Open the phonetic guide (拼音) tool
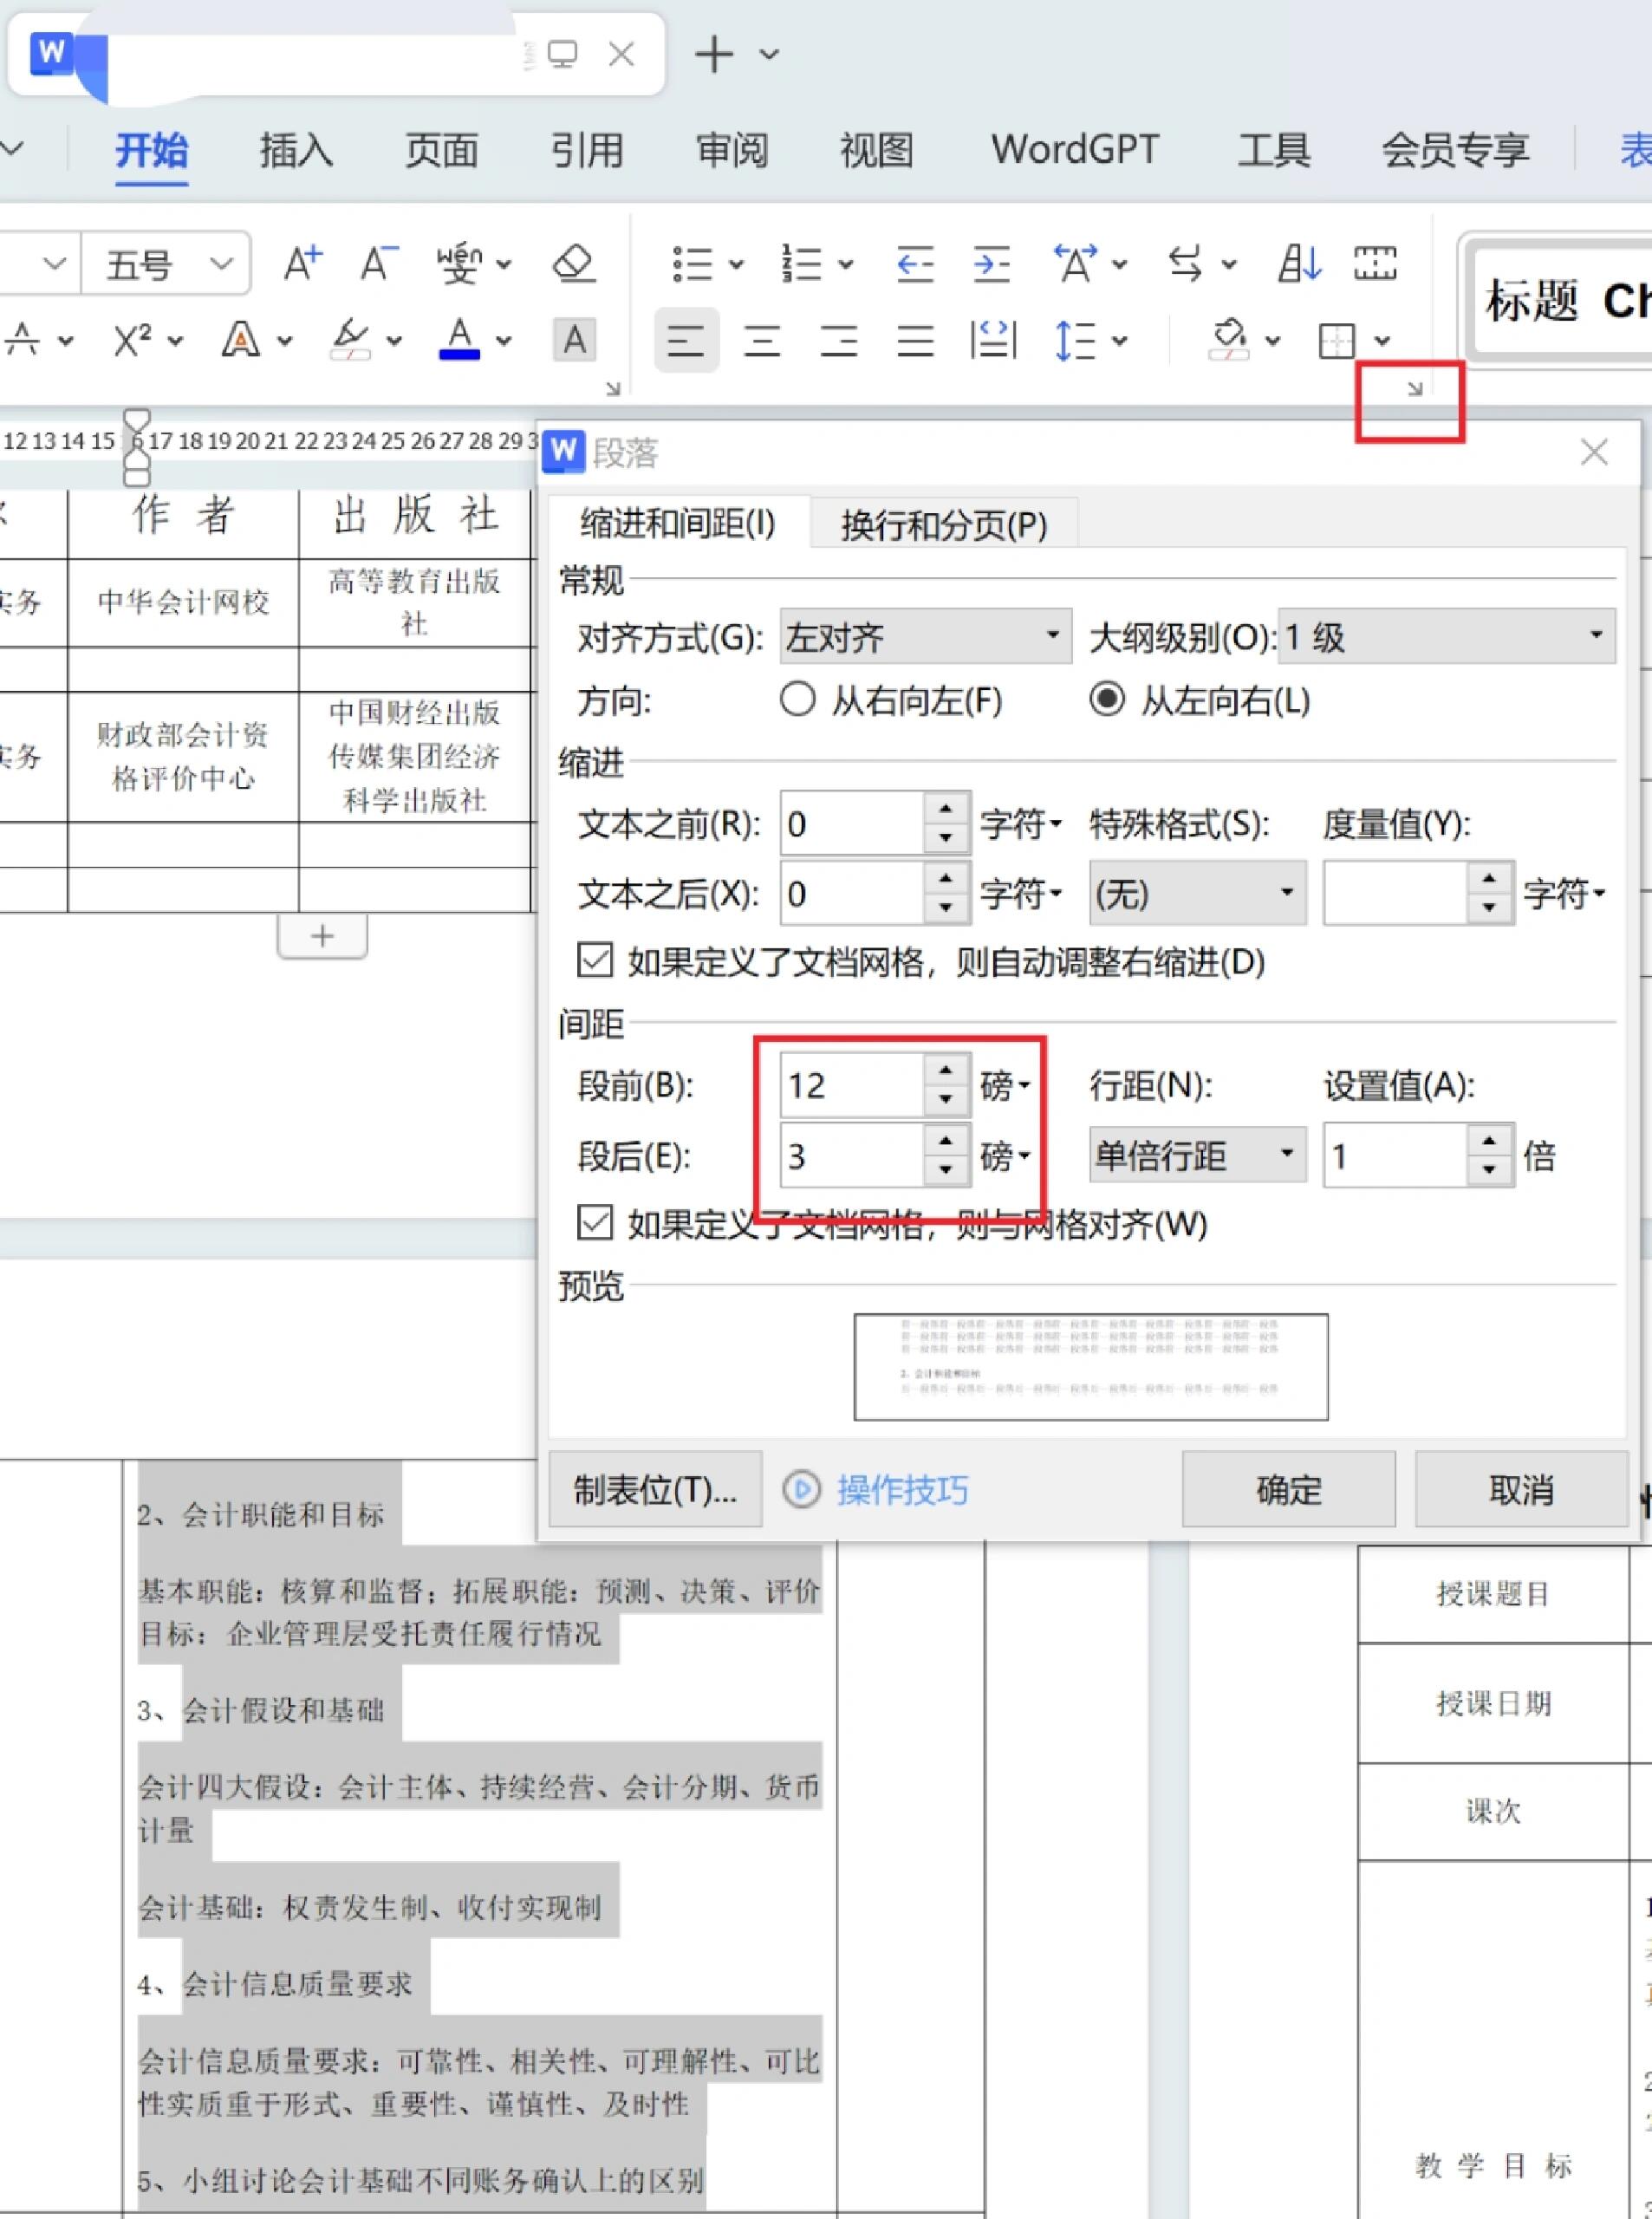The width and height of the screenshot is (1652, 2219). click(x=460, y=264)
